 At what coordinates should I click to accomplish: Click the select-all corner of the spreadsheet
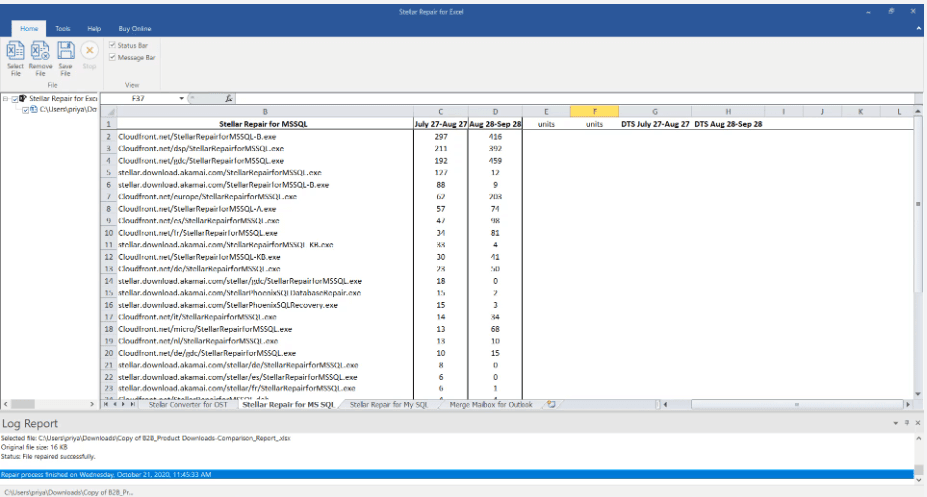tap(109, 112)
